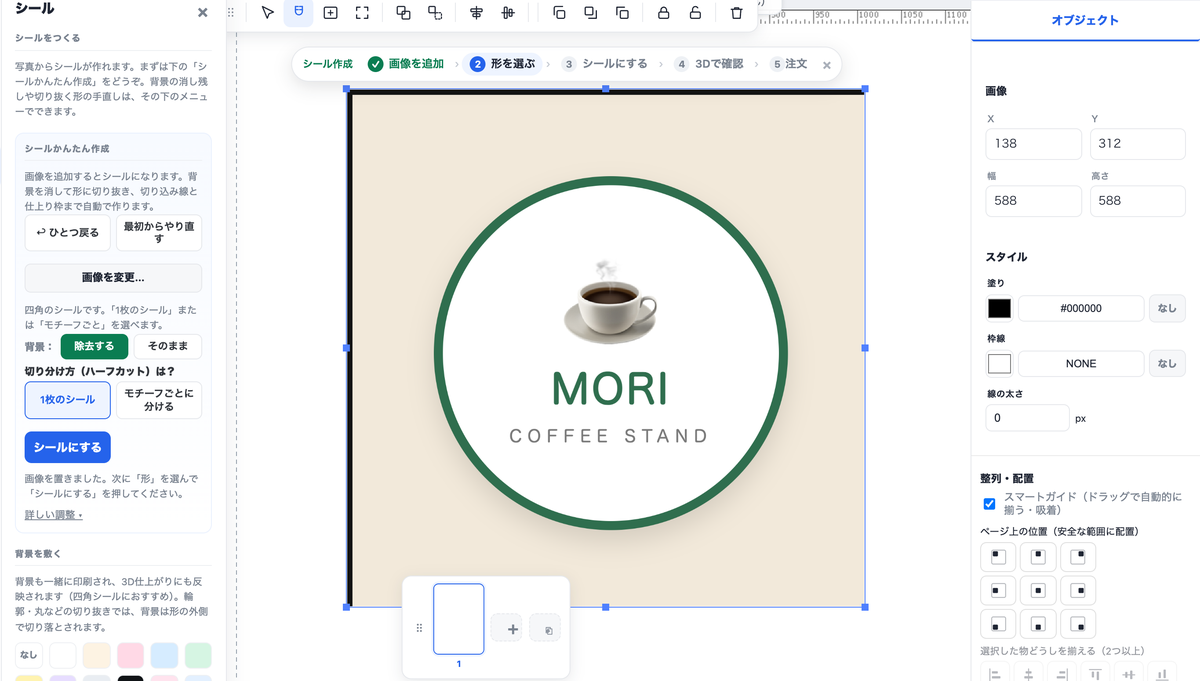
Task: Click the 画像を変更 button
Action: tap(113, 278)
